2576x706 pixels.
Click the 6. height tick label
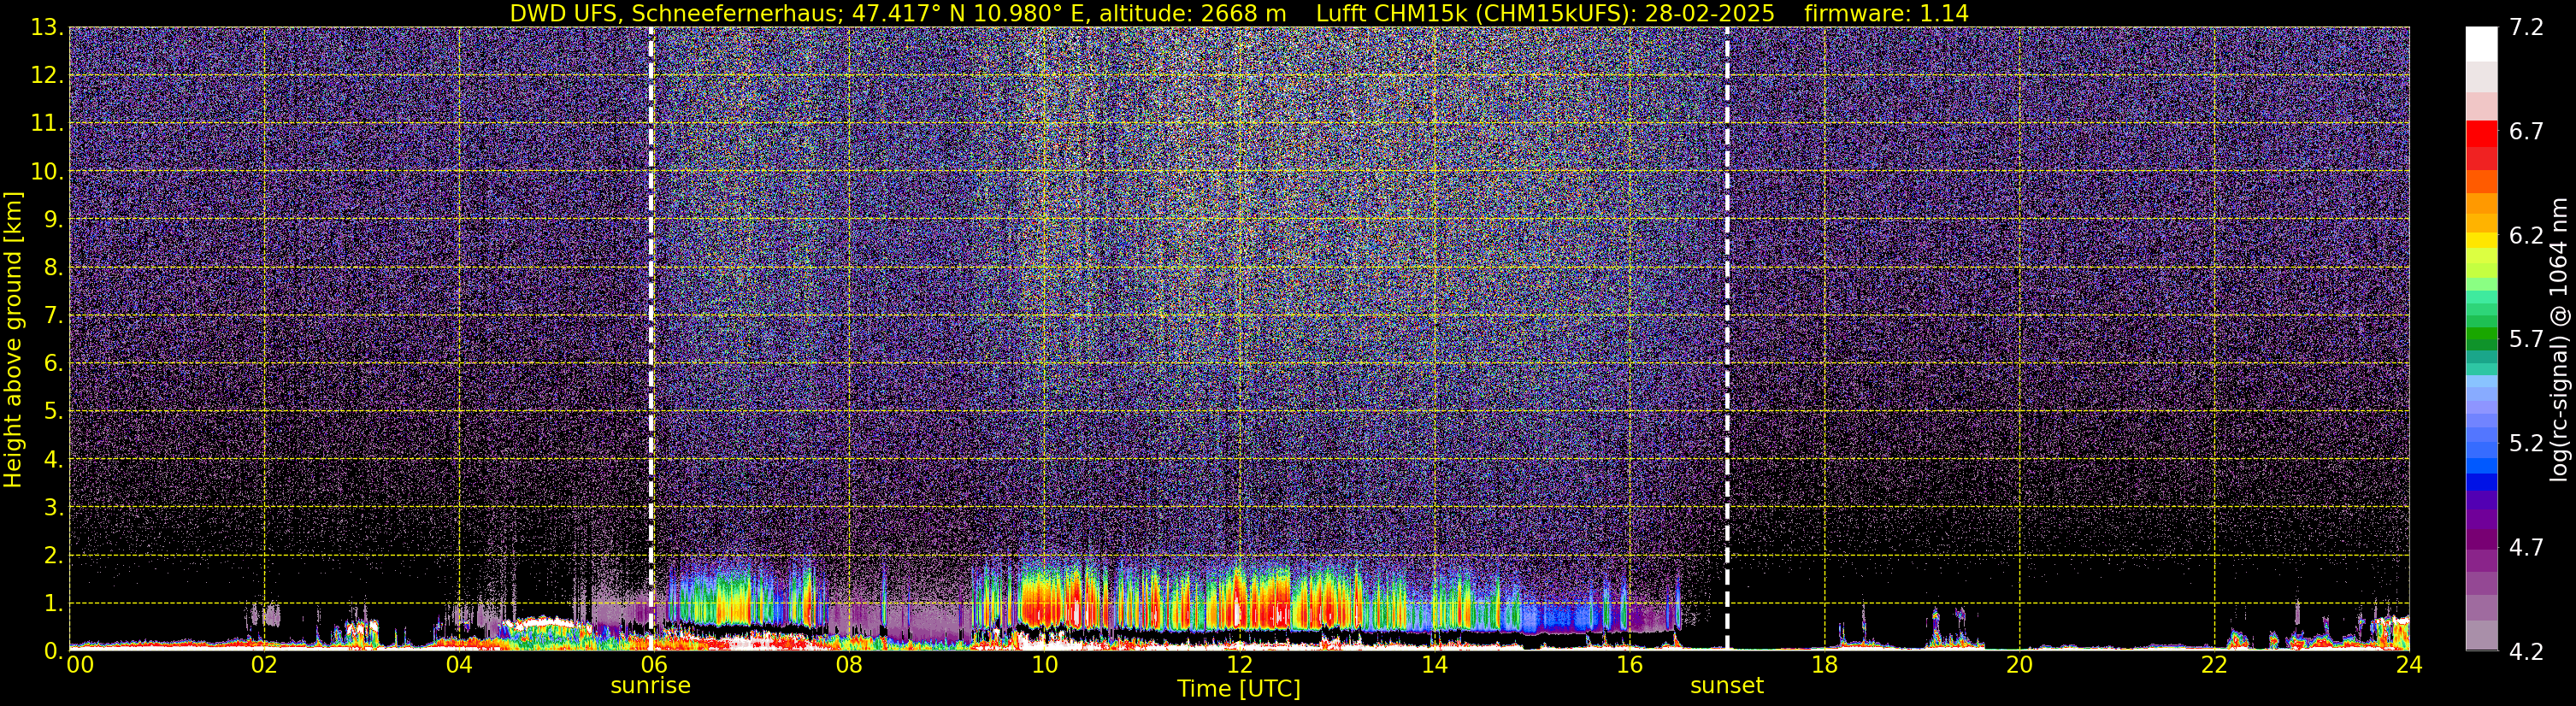[x=53, y=364]
